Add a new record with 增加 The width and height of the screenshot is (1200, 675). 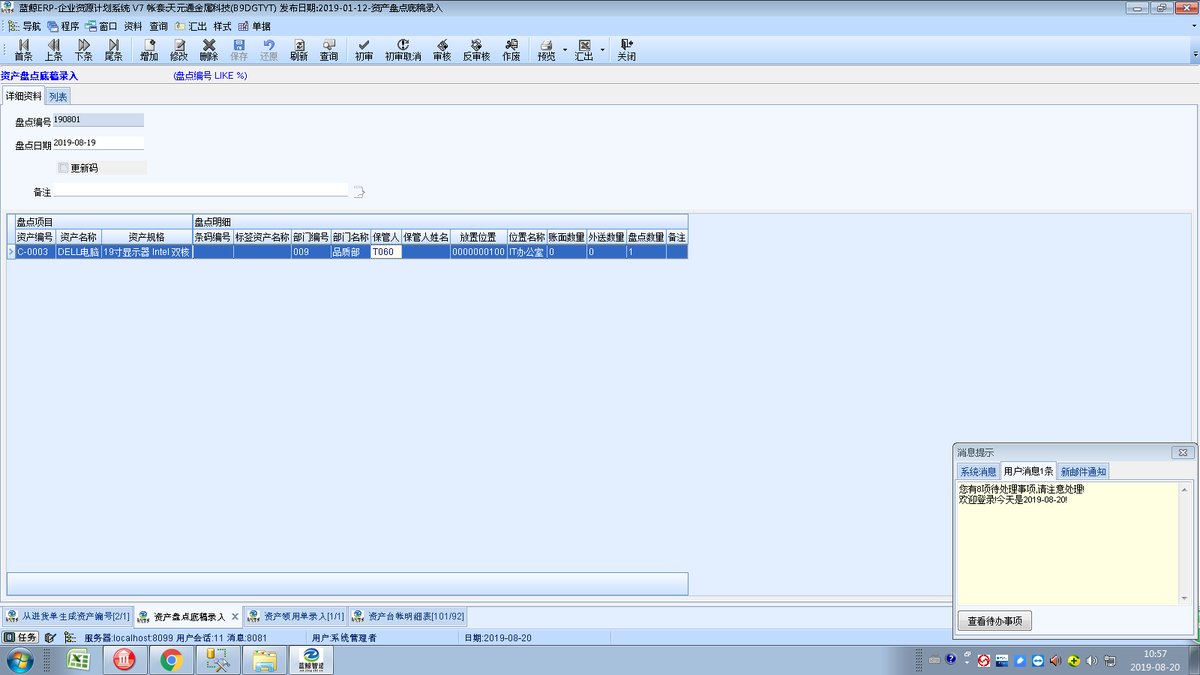(148, 50)
